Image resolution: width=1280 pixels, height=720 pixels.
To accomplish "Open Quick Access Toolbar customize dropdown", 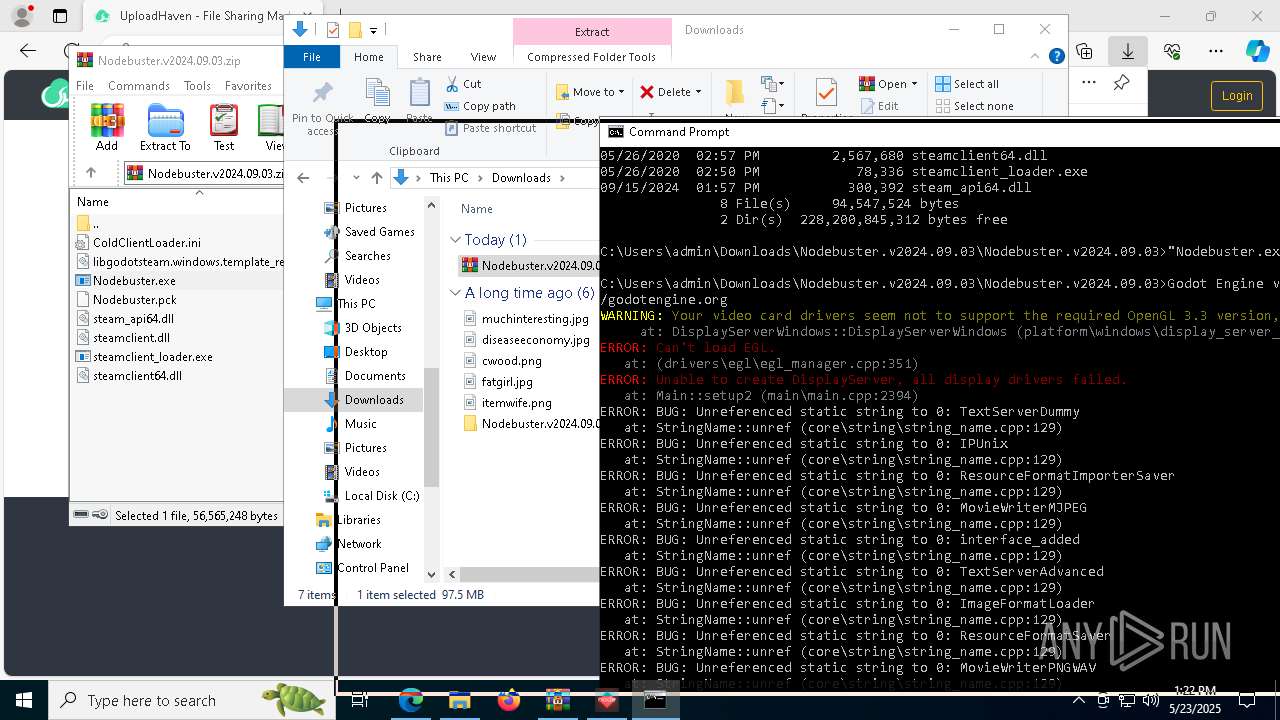I will coord(373,31).
